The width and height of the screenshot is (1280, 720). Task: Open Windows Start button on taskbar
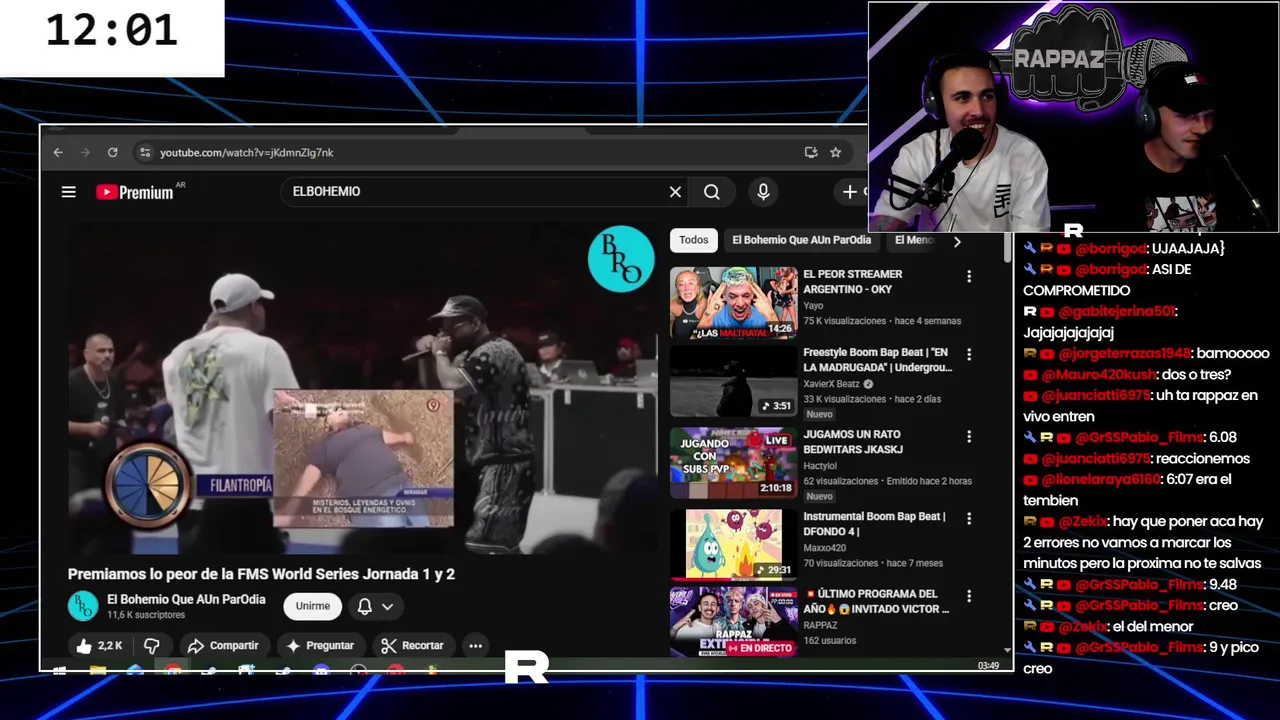59,668
